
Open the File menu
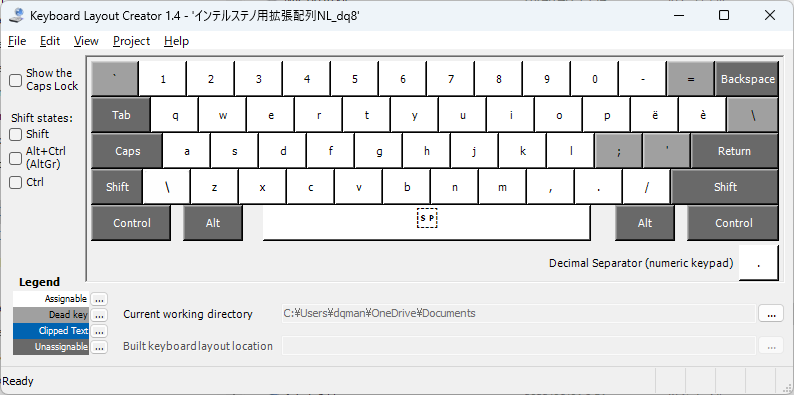(17, 41)
